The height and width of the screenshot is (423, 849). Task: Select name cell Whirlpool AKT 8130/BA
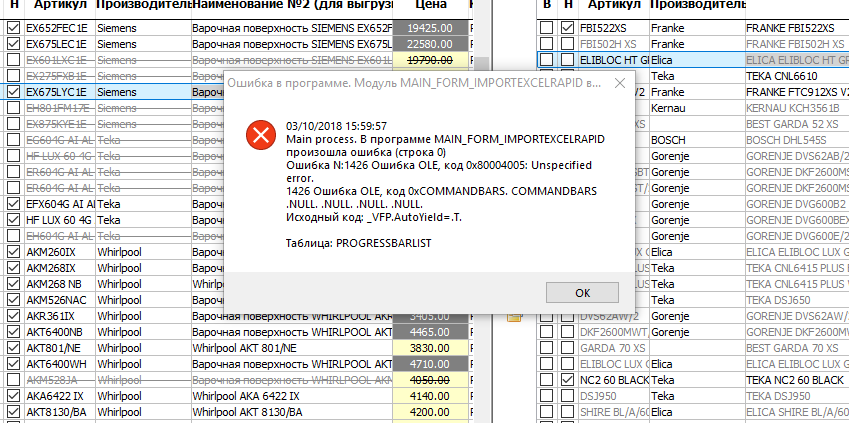point(292,412)
